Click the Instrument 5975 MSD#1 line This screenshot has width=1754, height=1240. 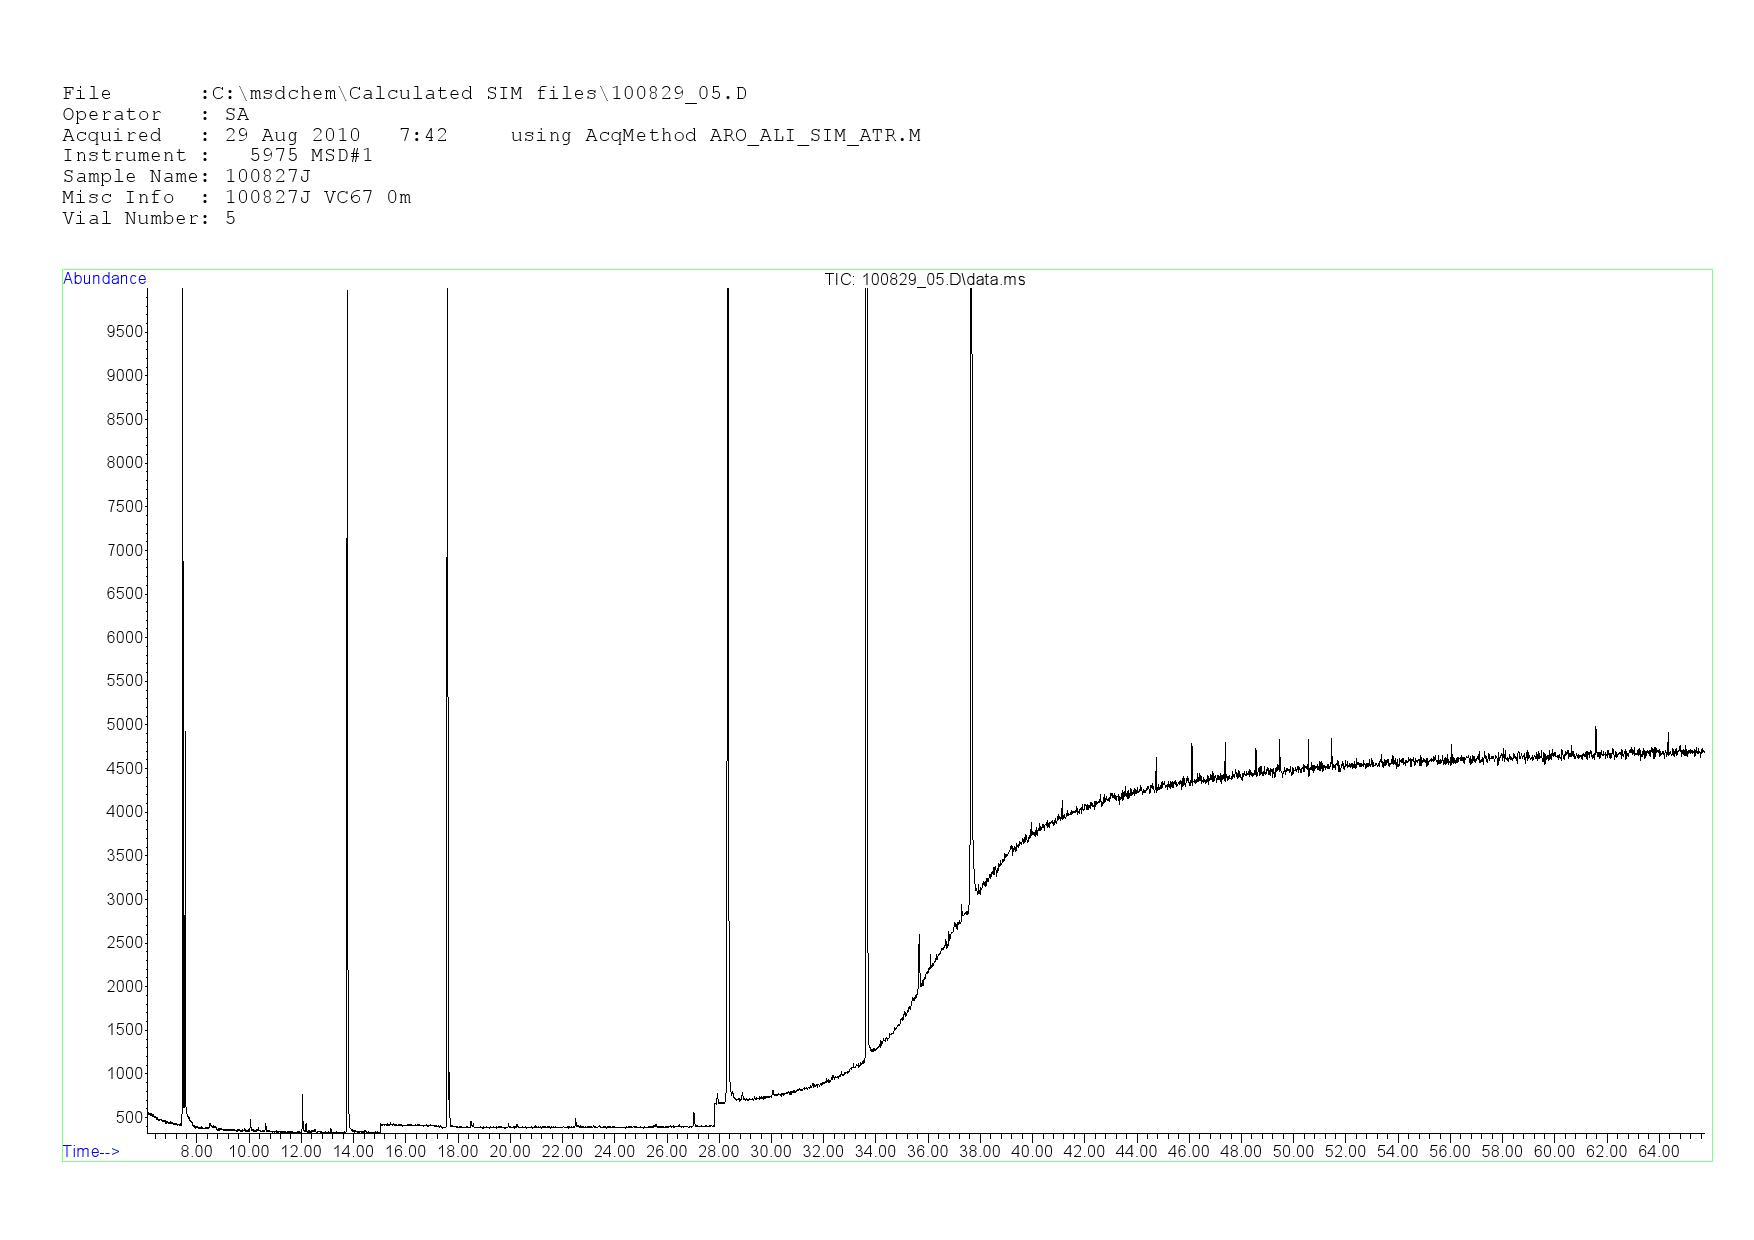point(217,156)
